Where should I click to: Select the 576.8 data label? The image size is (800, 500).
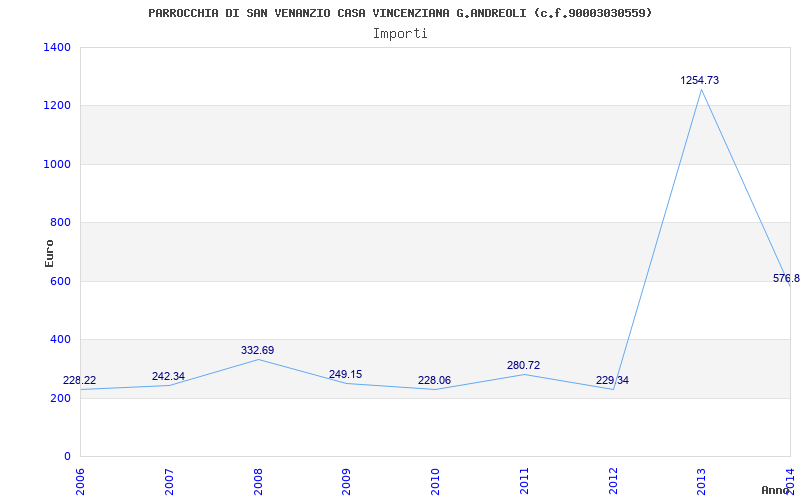tap(786, 279)
